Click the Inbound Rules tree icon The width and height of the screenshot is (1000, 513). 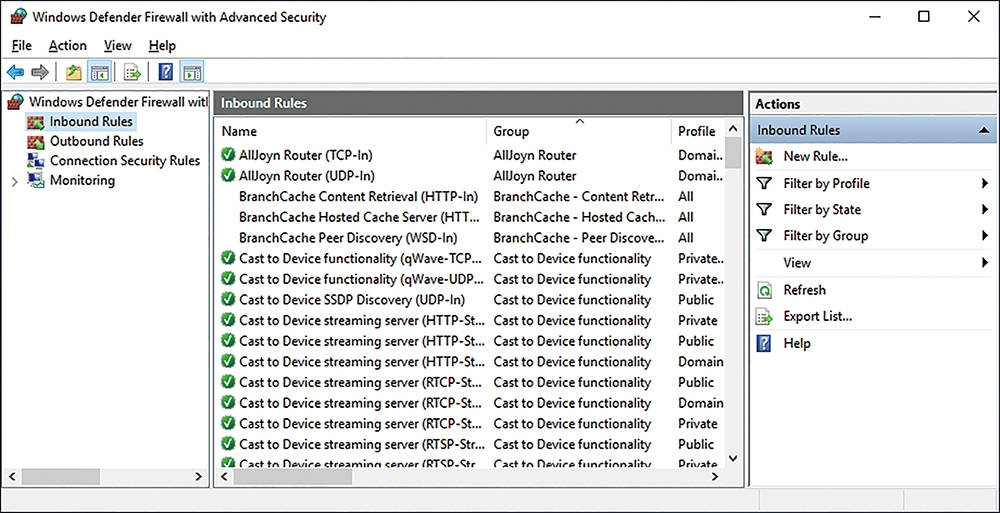[x=36, y=121]
